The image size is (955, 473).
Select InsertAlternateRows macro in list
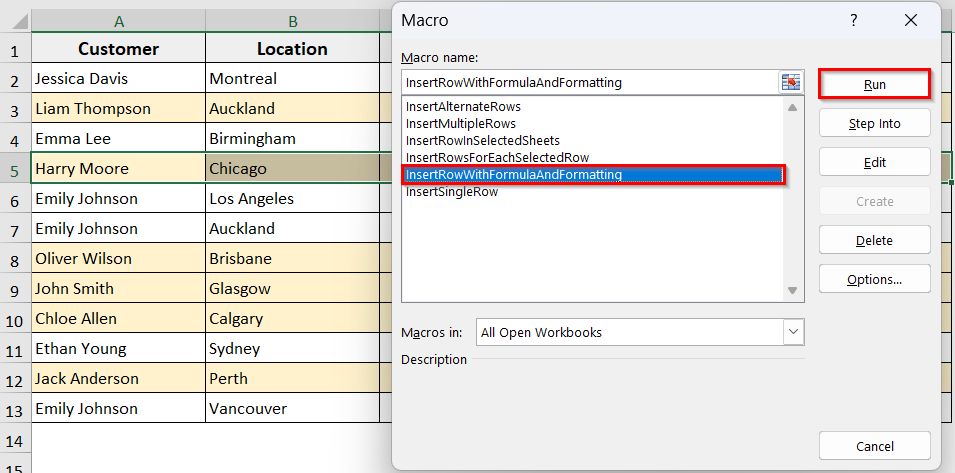[463, 107]
